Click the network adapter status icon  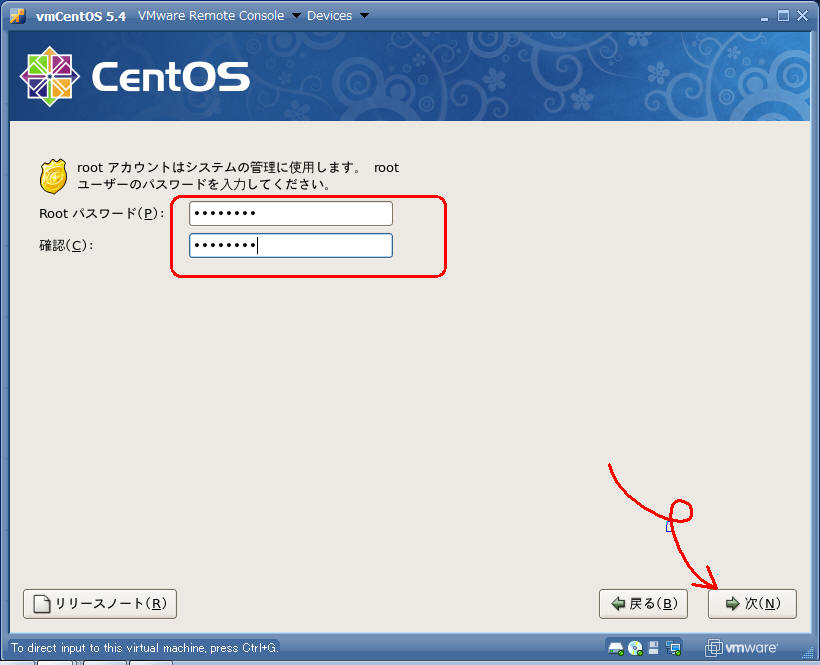672,647
